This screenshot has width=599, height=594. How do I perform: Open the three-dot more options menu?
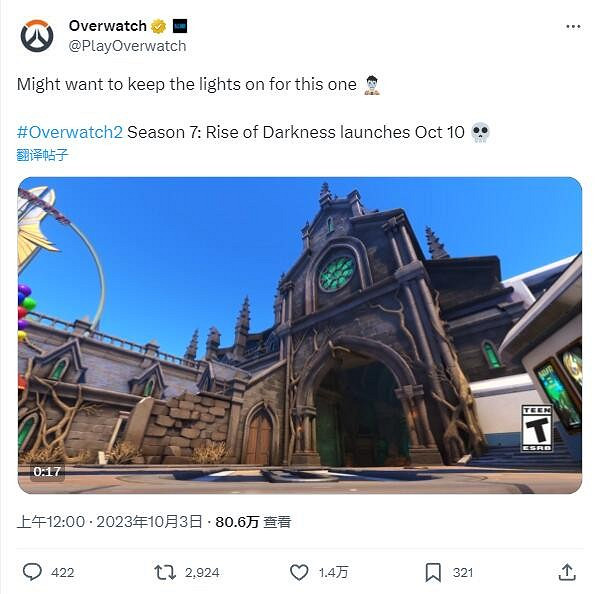[573, 26]
